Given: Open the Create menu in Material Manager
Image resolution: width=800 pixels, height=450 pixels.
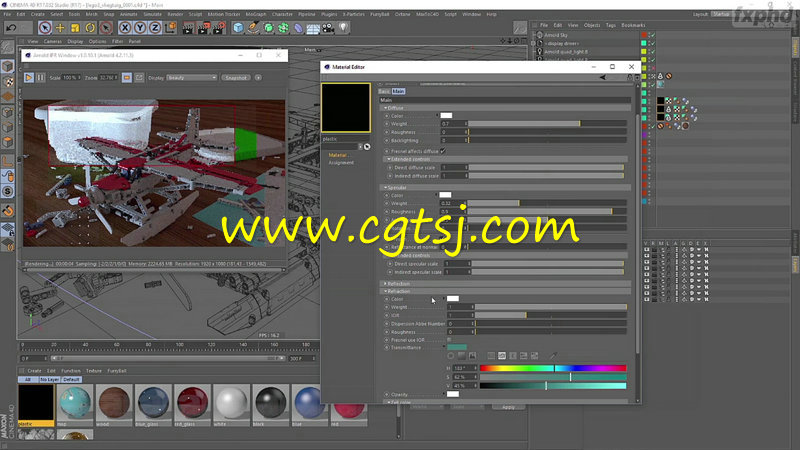Looking at the screenshot, I should point(34,371).
